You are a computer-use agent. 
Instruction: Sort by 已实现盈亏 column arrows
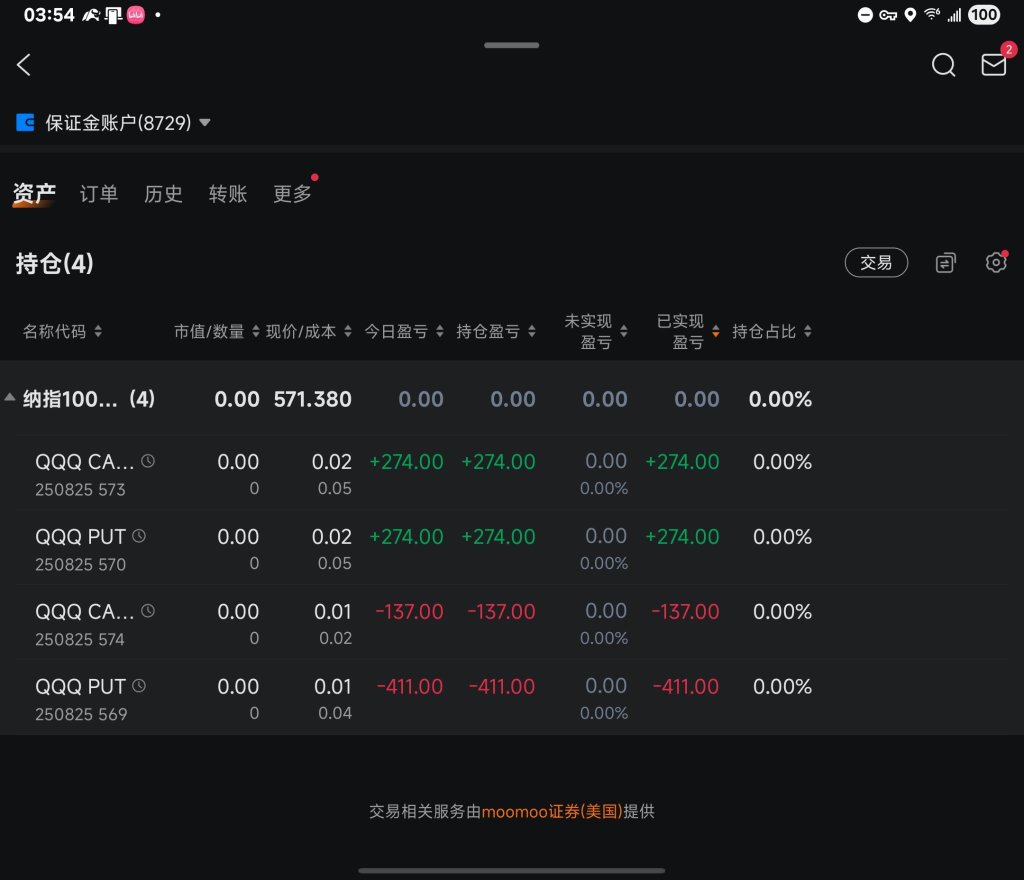(x=716, y=331)
